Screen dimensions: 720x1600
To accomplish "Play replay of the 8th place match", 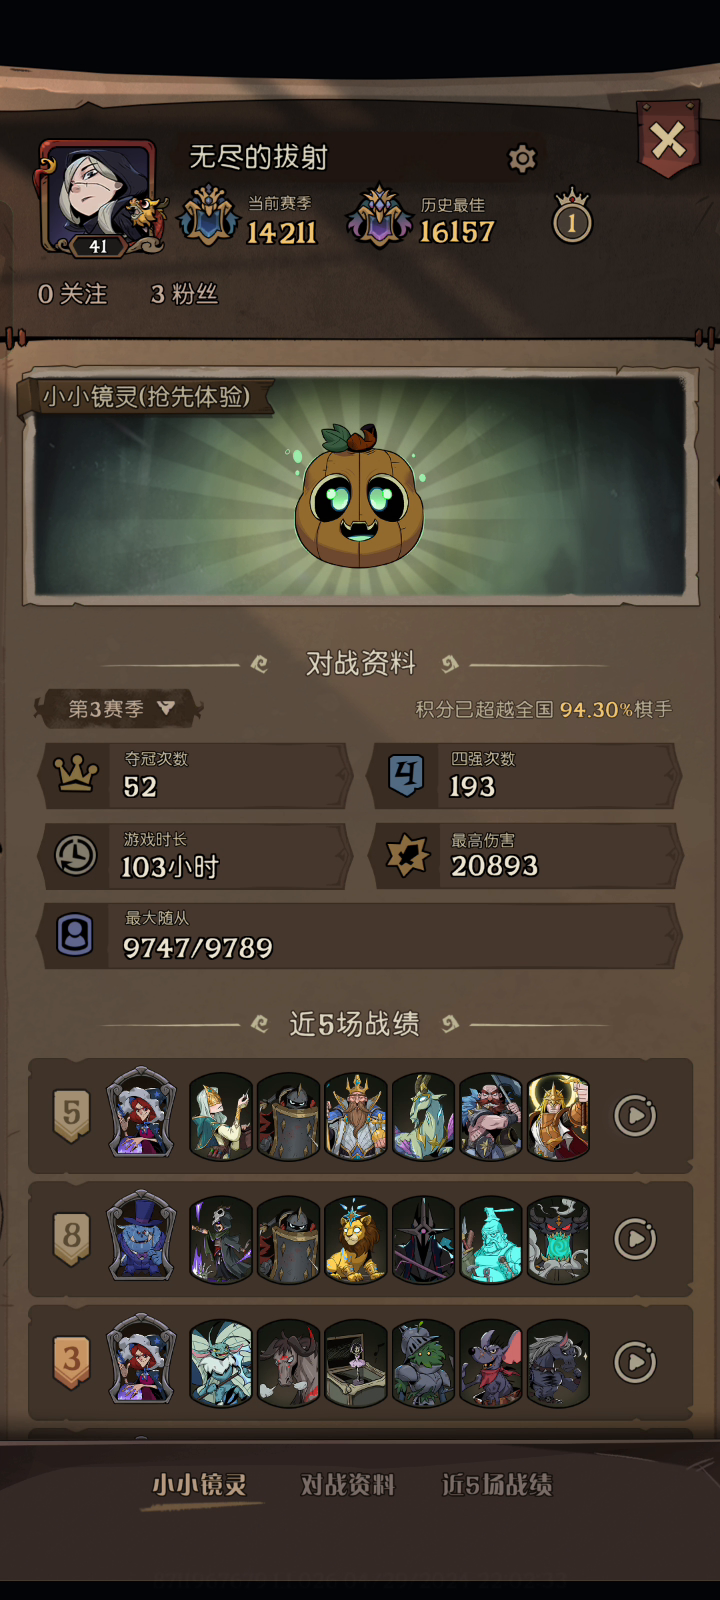I will coord(635,1239).
